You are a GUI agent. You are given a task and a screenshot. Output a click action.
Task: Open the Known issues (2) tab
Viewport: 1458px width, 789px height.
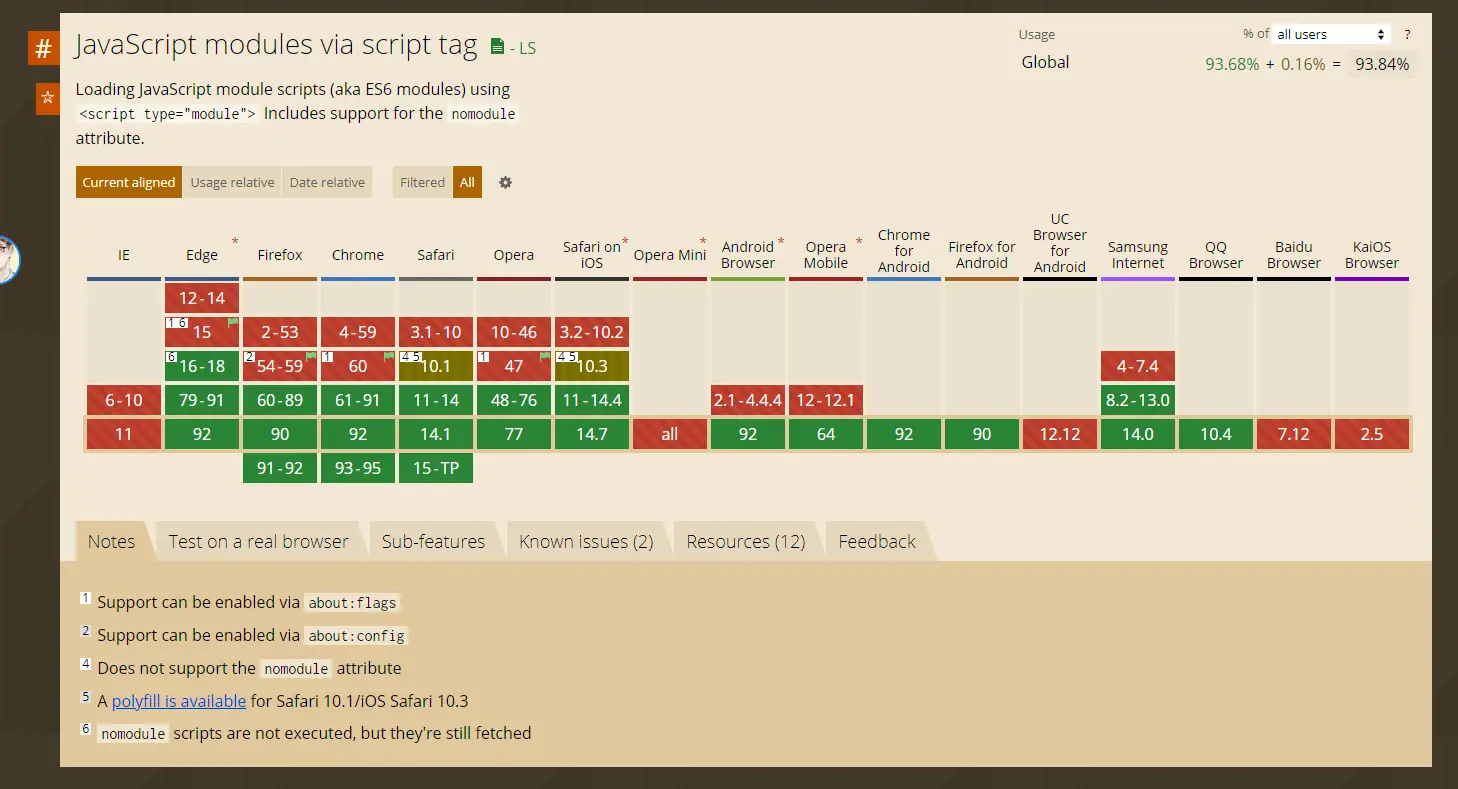(586, 541)
